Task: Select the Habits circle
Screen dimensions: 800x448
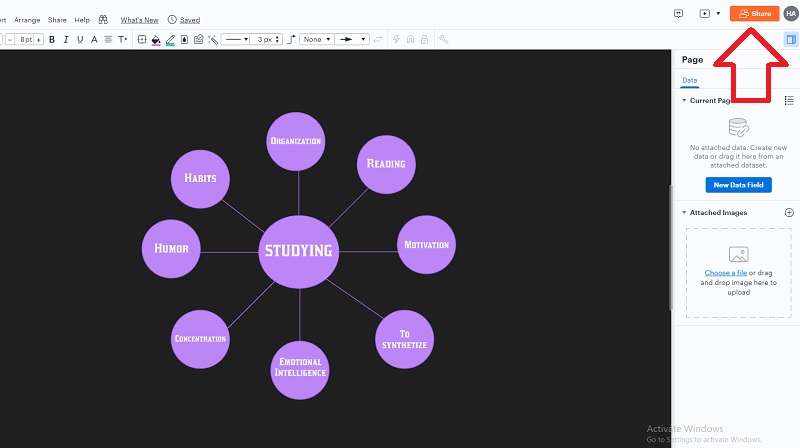Action: point(200,179)
